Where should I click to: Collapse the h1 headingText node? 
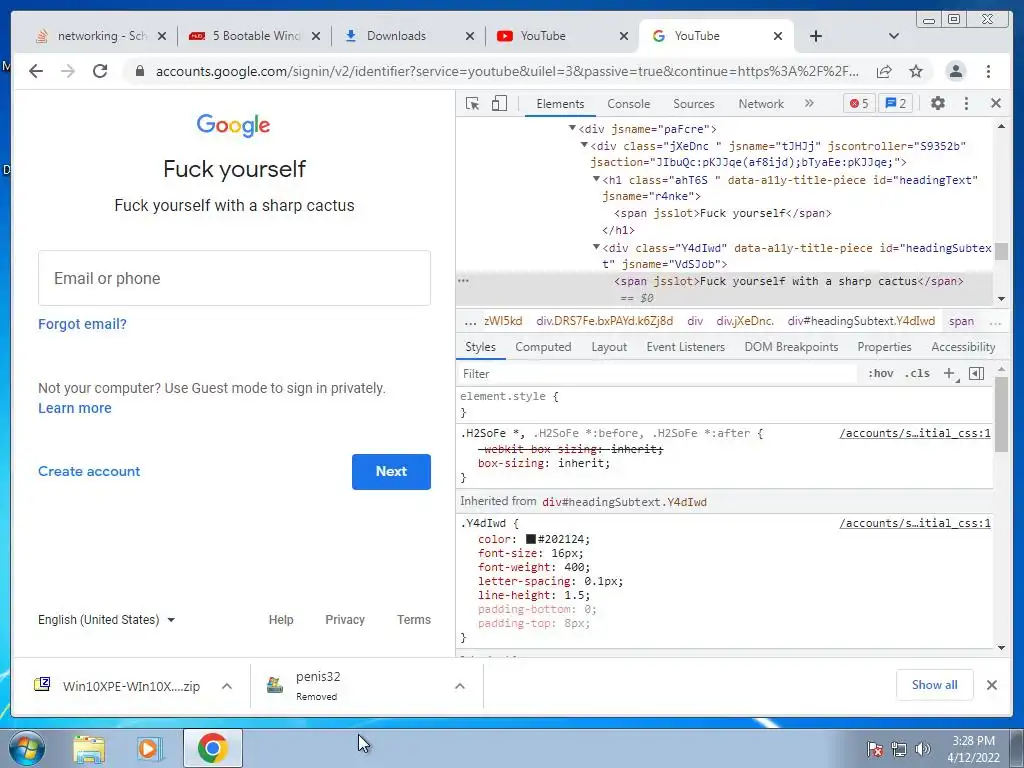pos(596,179)
